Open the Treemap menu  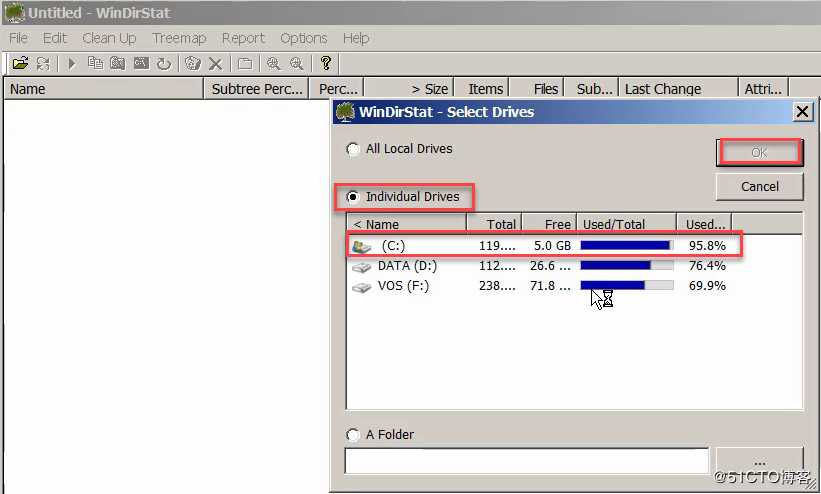[179, 38]
